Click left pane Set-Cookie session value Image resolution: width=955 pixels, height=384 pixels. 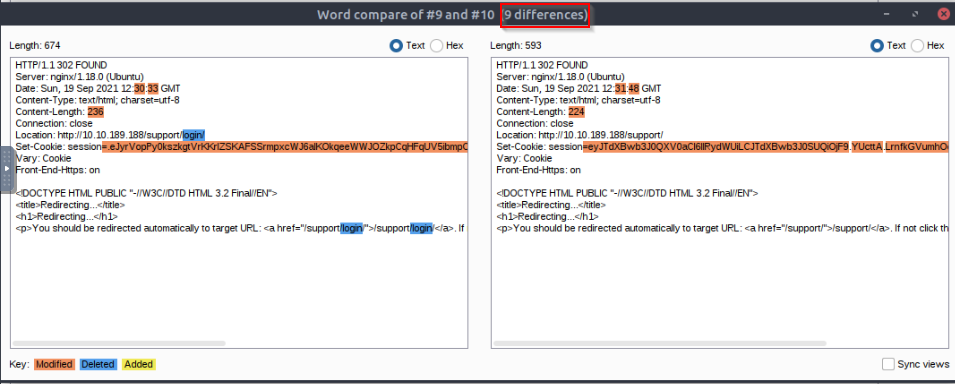(x=285, y=147)
